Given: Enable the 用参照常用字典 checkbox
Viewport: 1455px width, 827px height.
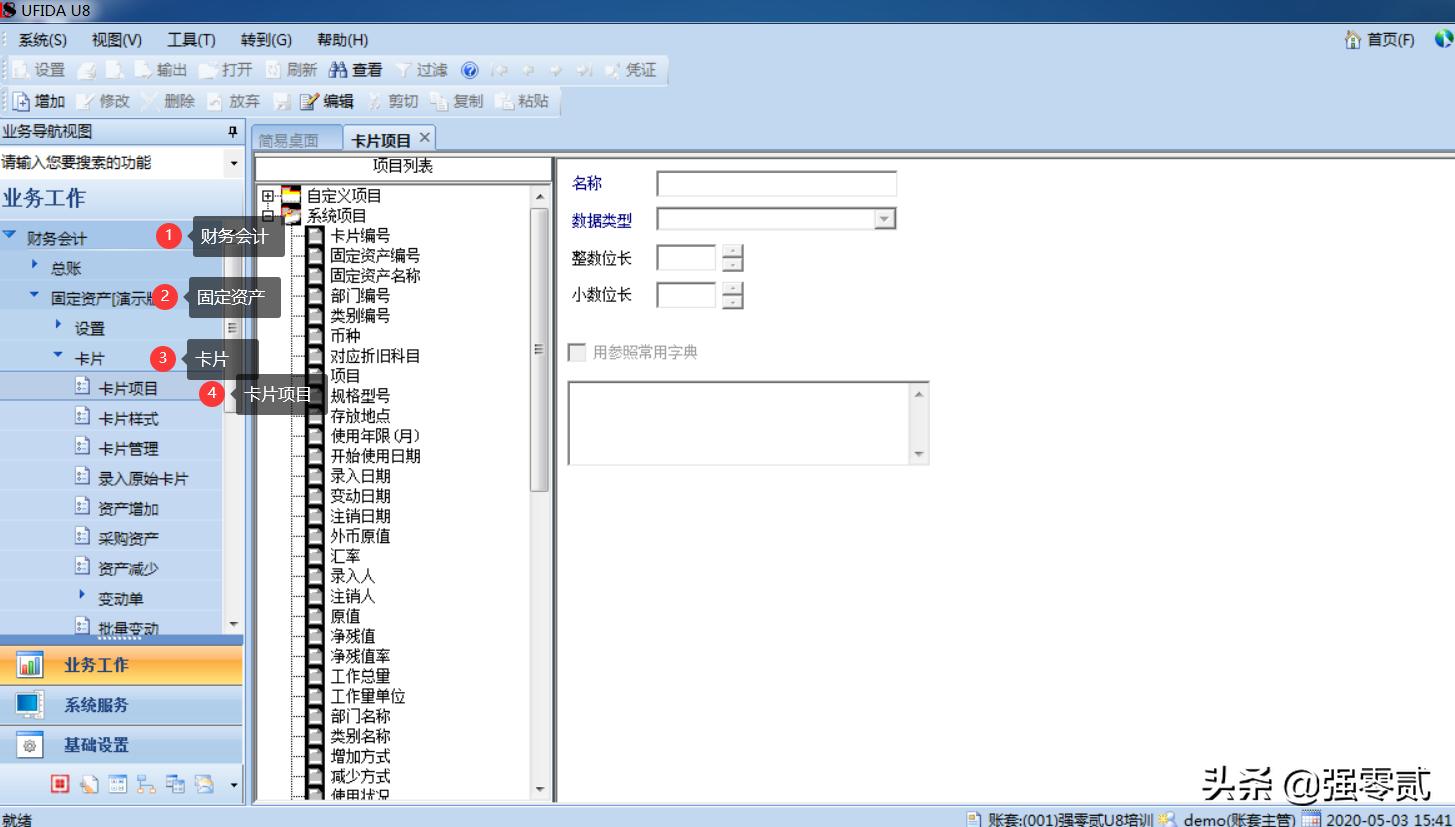Looking at the screenshot, I should pos(577,352).
